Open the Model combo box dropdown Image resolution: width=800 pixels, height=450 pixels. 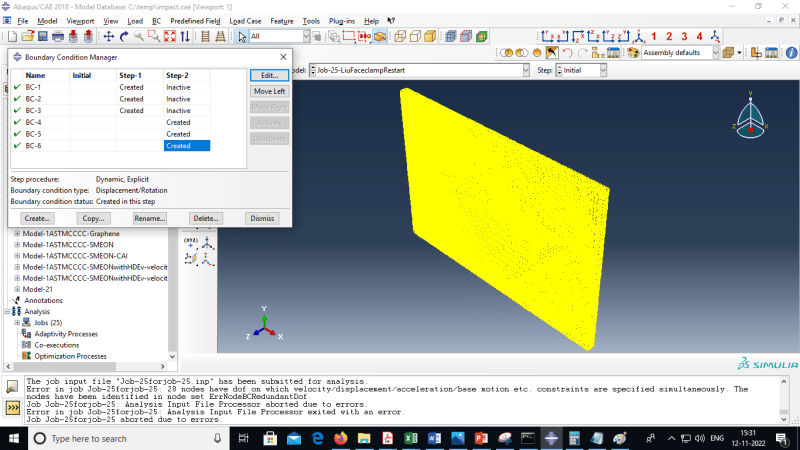[x=526, y=70]
